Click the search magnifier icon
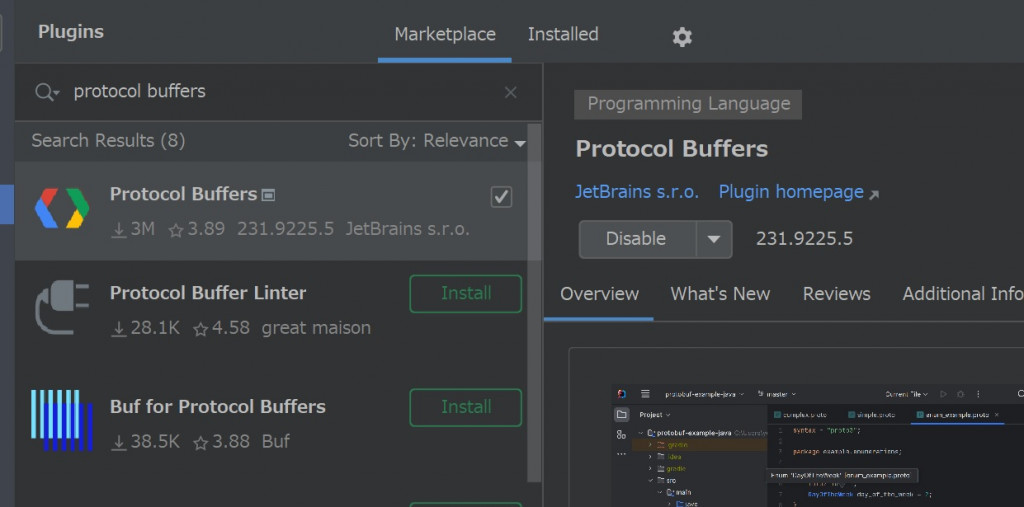 (46, 92)
